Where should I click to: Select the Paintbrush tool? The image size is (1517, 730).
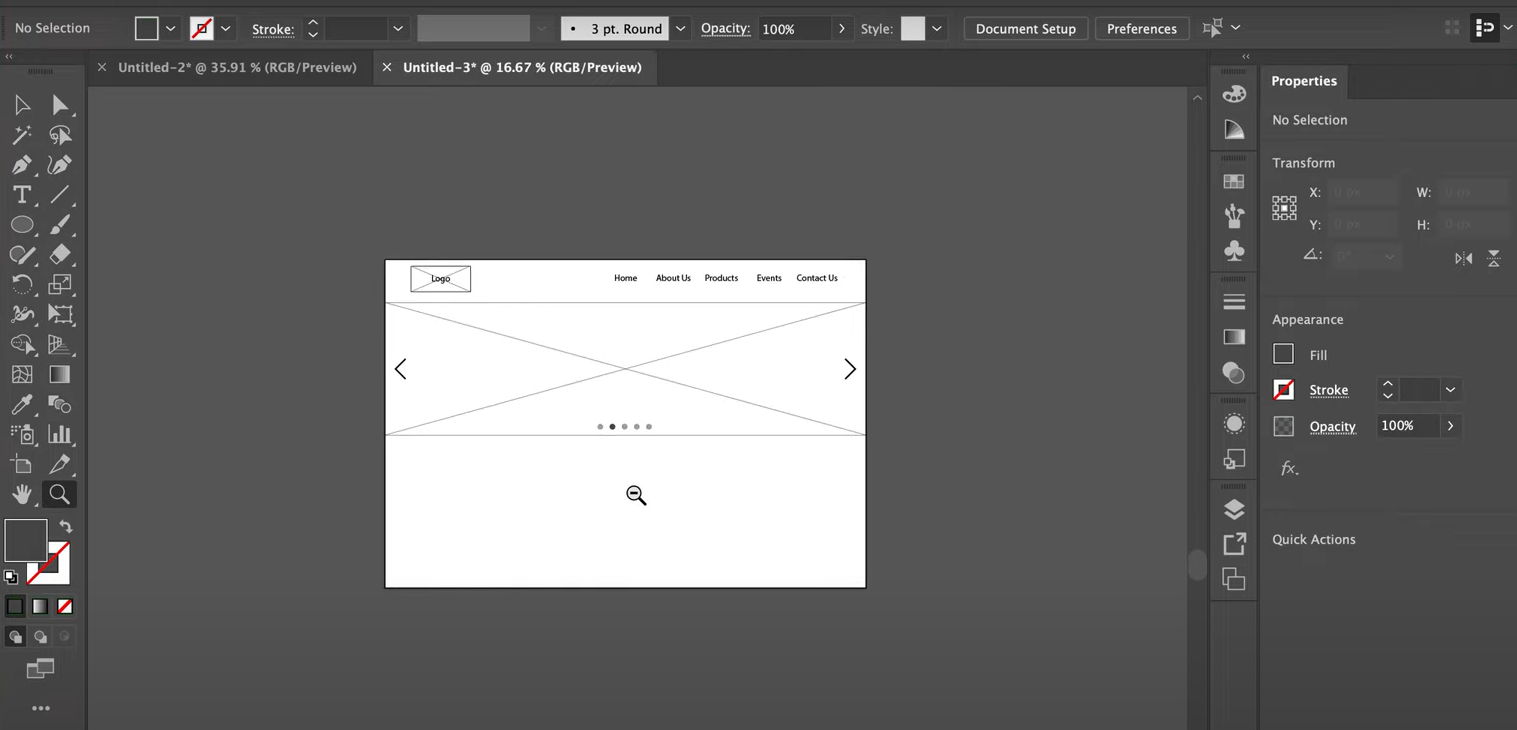coord(60,224)
